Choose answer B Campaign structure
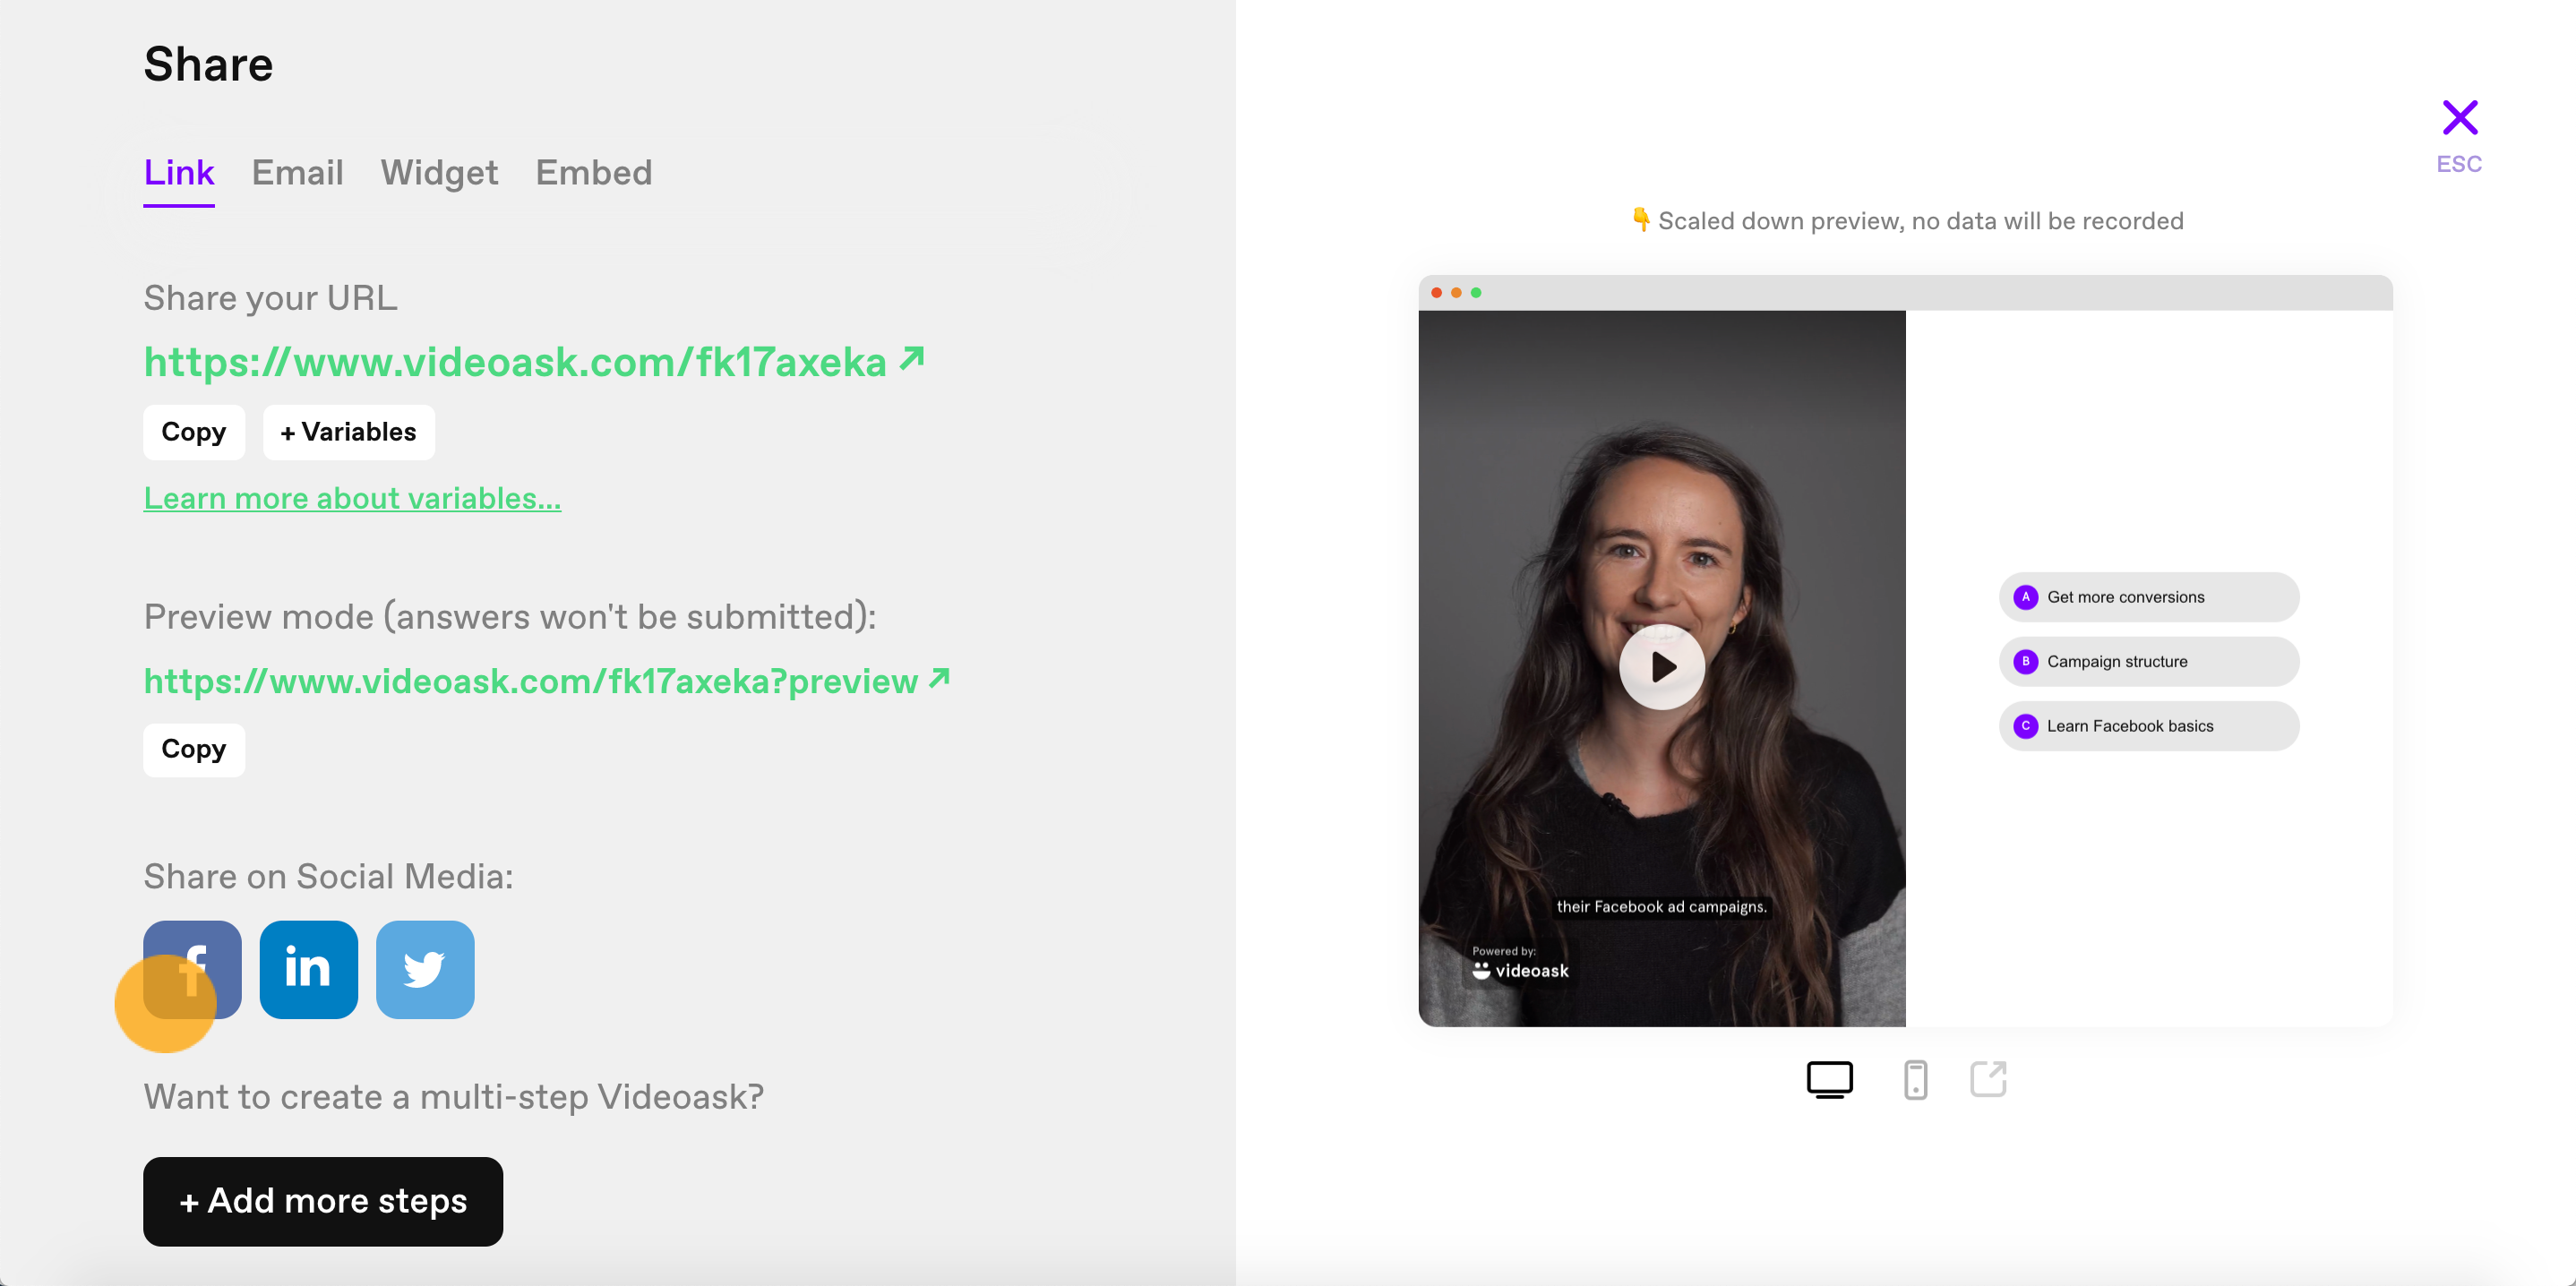 tap(2148, 661)
